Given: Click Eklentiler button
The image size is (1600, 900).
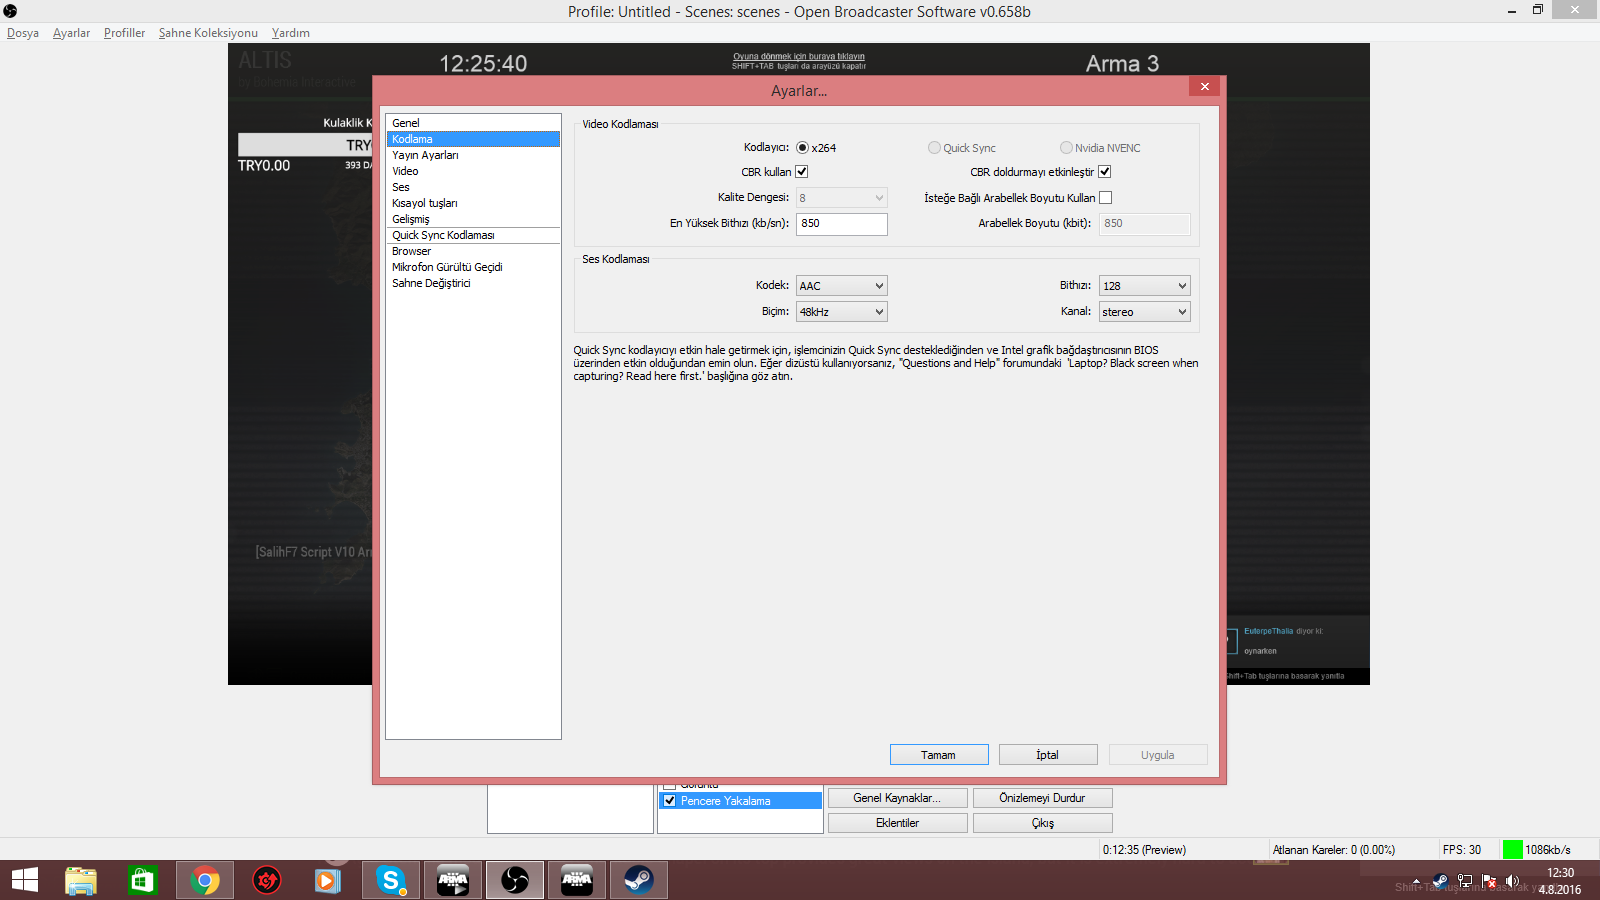Looking at the screenshot, I should 897,823.
